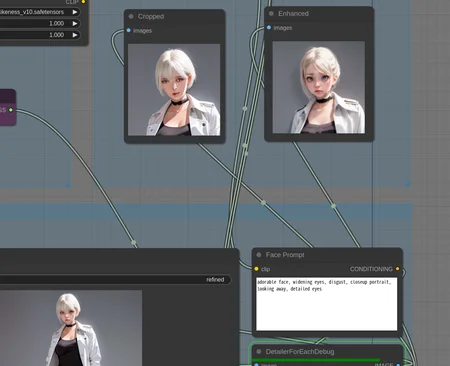Click the CLIP output socket at top left
450x366 pixels.
point(84,2)
